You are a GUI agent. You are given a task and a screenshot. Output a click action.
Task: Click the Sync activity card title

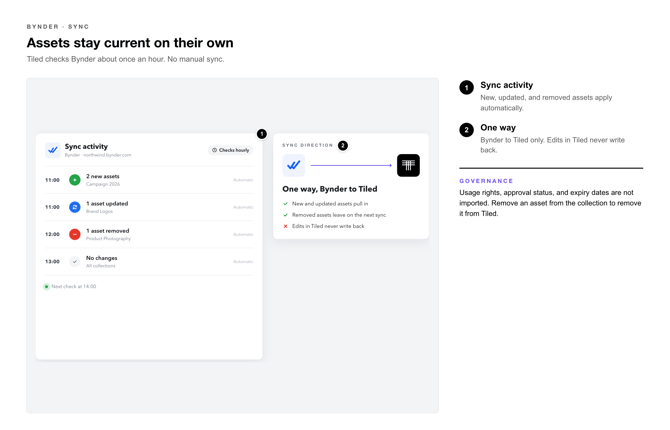86,146
